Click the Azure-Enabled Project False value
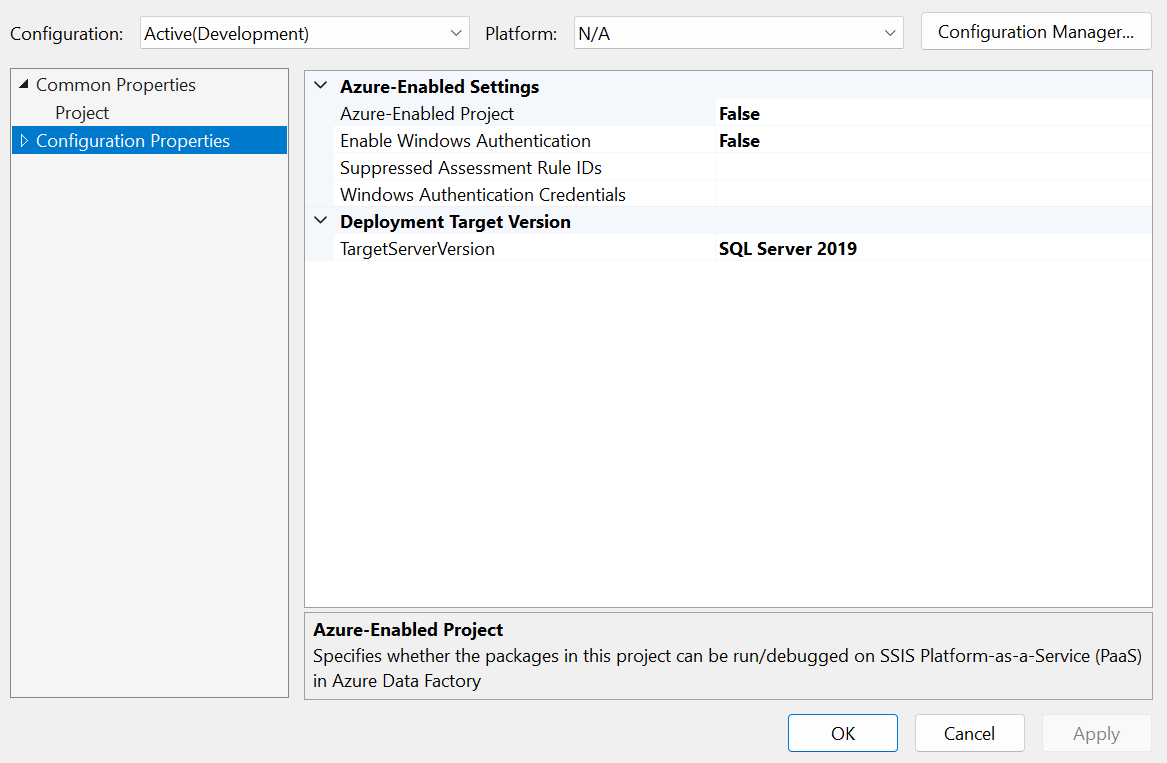Screen dimensions: 1167x763 tap(739, 114)
